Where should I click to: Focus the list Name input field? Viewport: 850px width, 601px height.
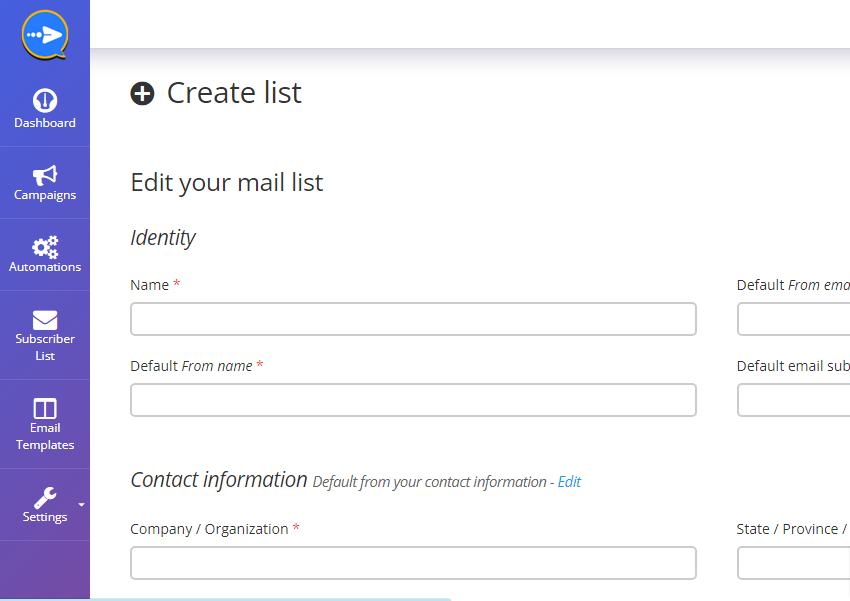[x=413, y=319]
